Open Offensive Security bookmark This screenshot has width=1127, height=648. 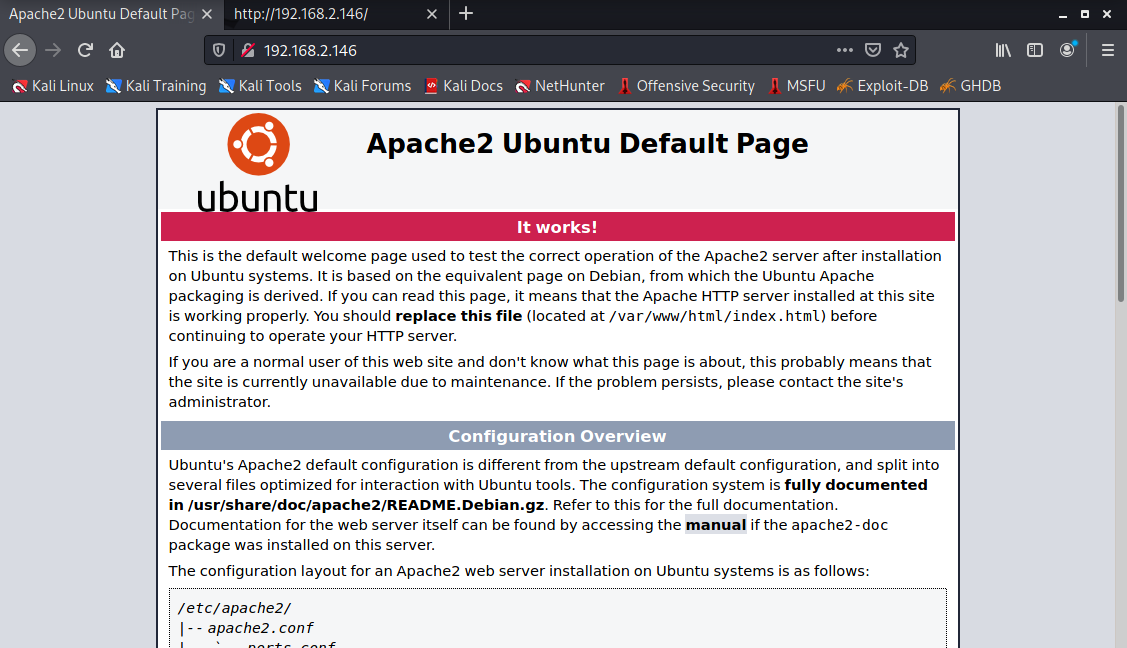tap(686, 86)
